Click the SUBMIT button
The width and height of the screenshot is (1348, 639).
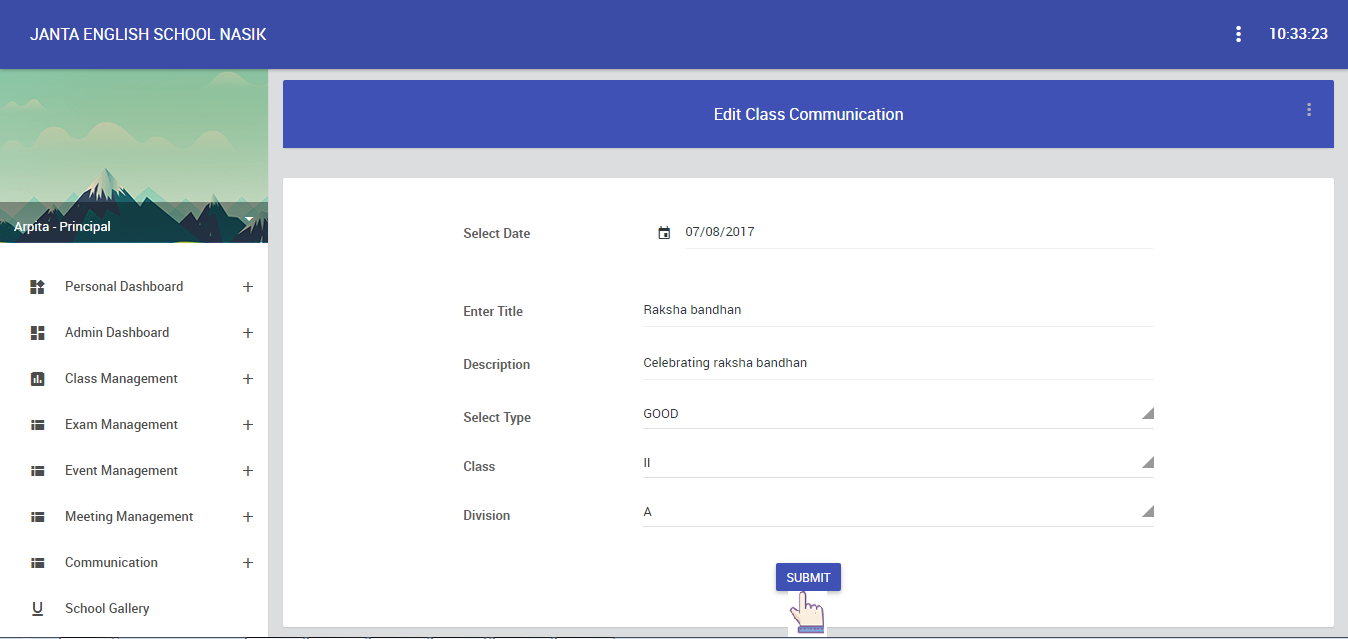808,577
